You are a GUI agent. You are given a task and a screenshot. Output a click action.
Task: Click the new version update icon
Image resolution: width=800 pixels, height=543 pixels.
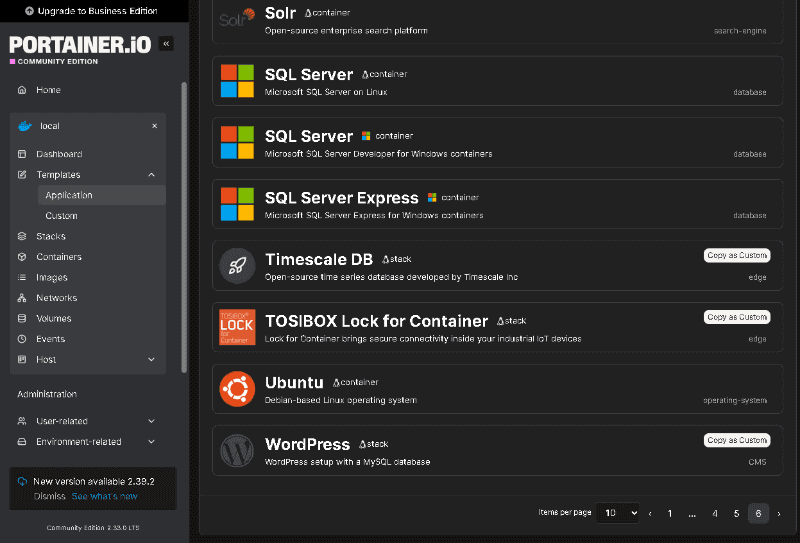(x=22, y=481)
